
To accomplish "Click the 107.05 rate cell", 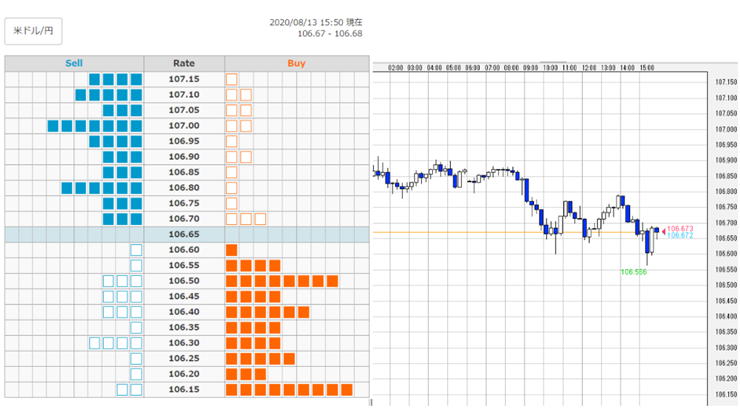I will pyautogui.click(x=184, y=110).
